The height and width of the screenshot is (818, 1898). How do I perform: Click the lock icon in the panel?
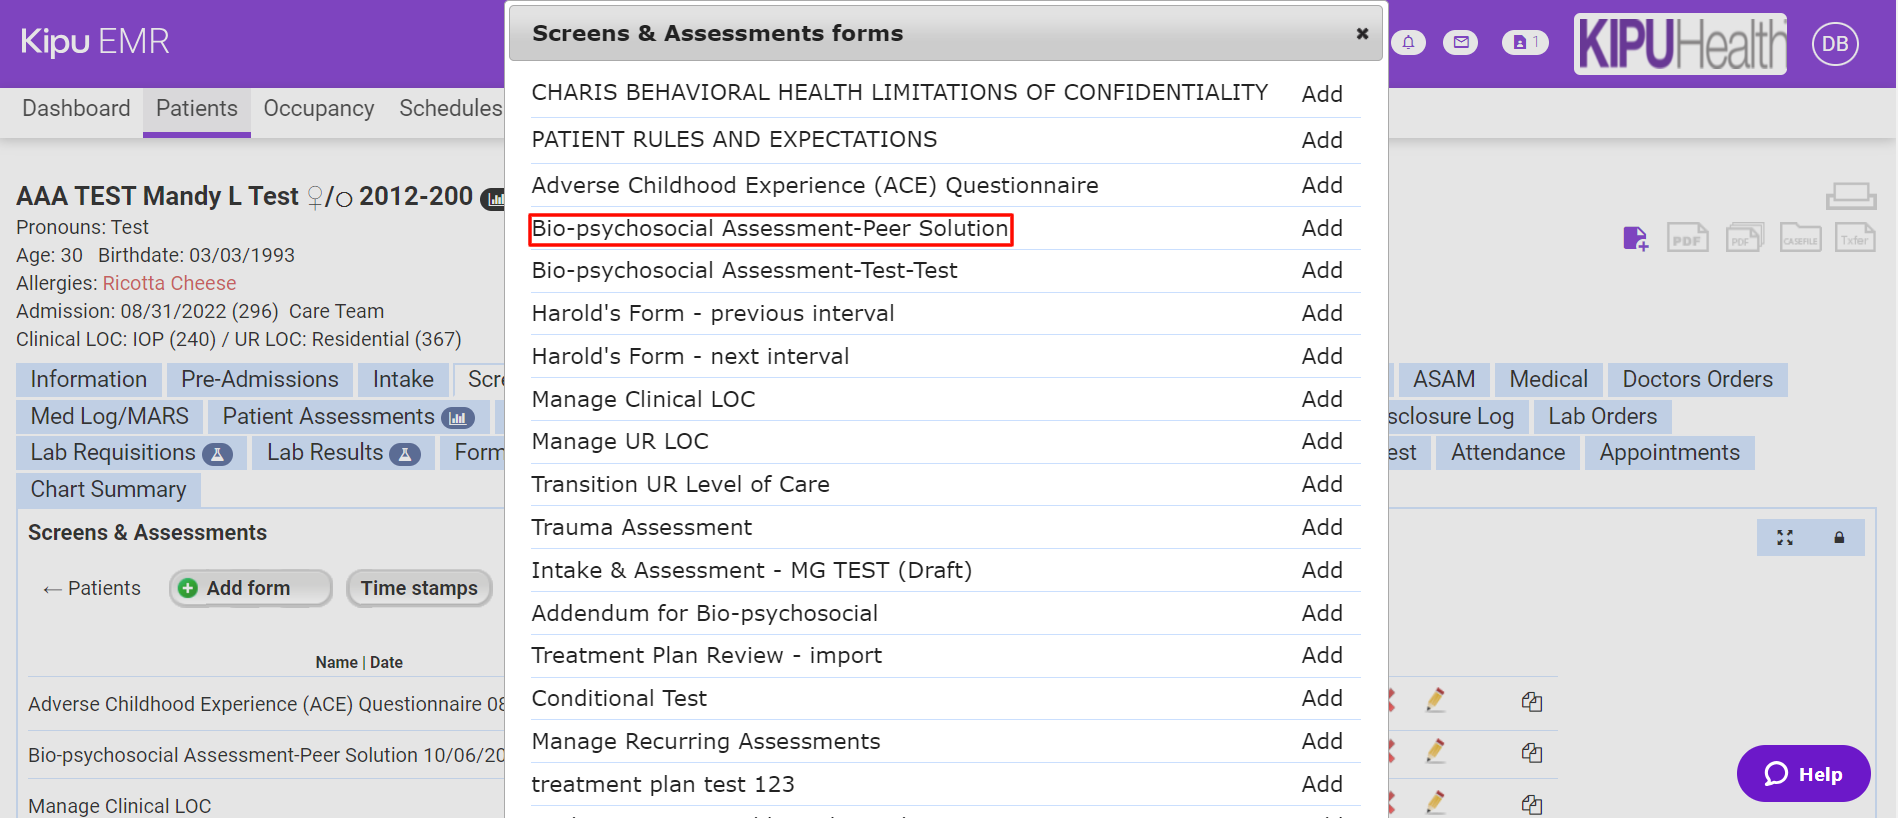click(1838, 538)
